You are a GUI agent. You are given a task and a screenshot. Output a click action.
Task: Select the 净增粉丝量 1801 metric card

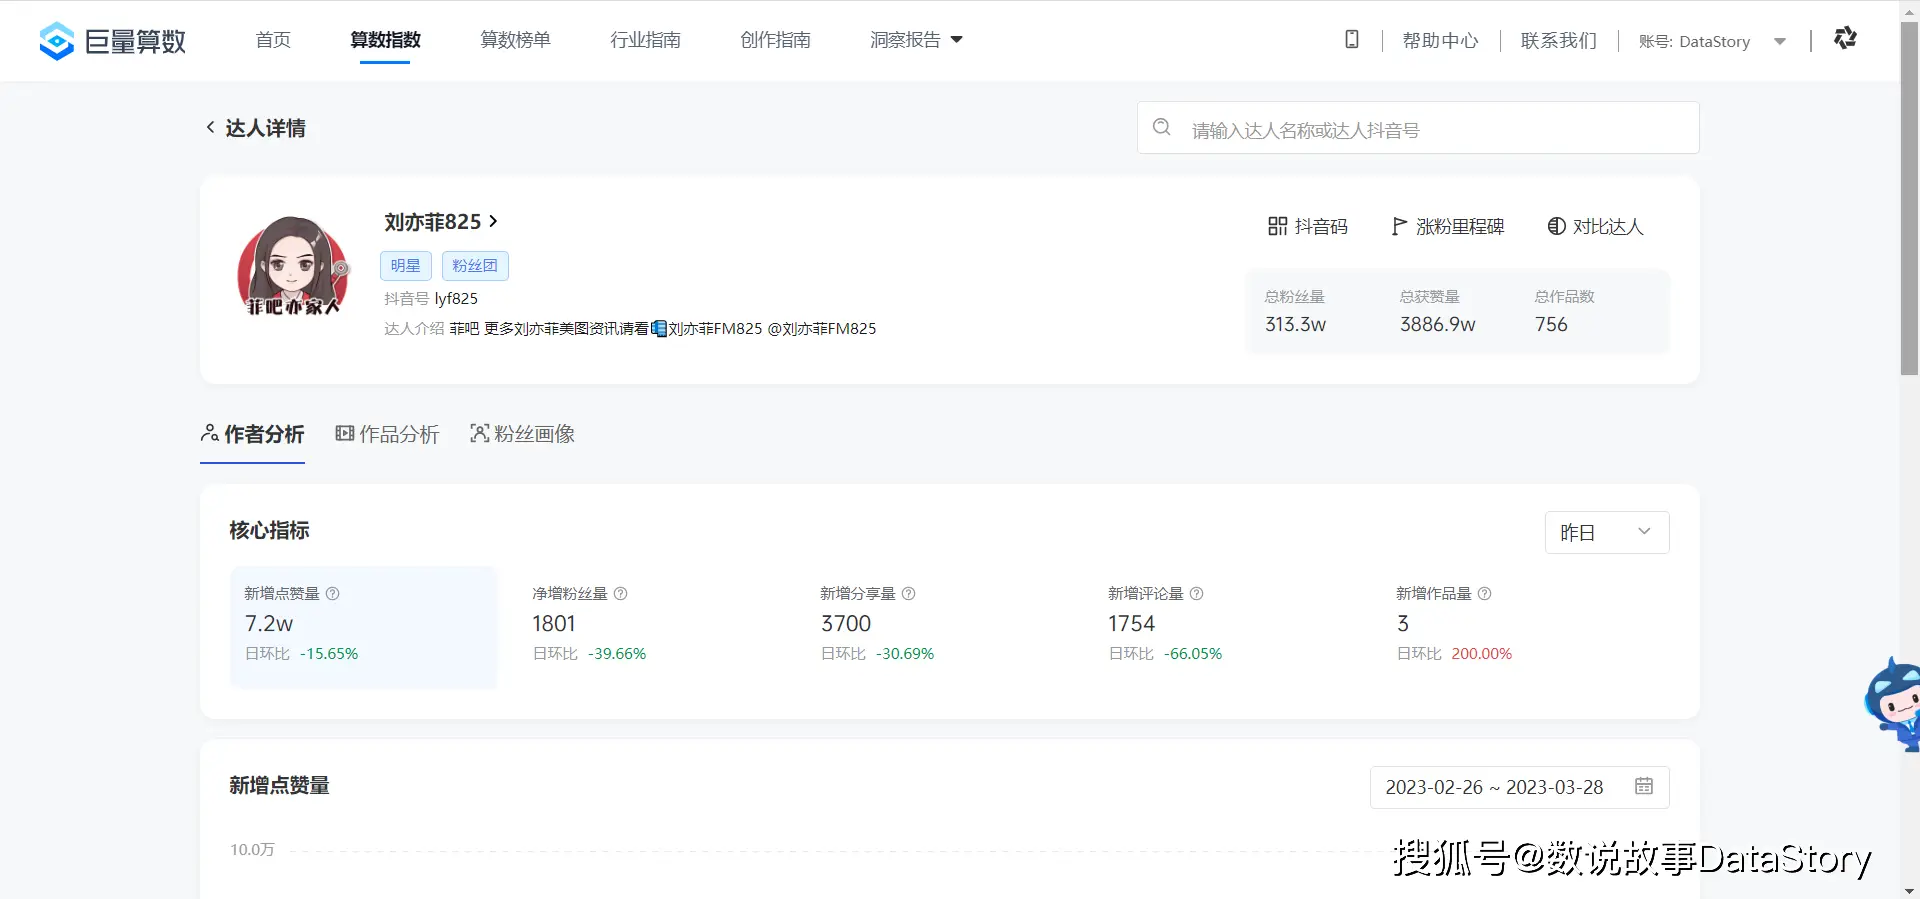point(651,626)
